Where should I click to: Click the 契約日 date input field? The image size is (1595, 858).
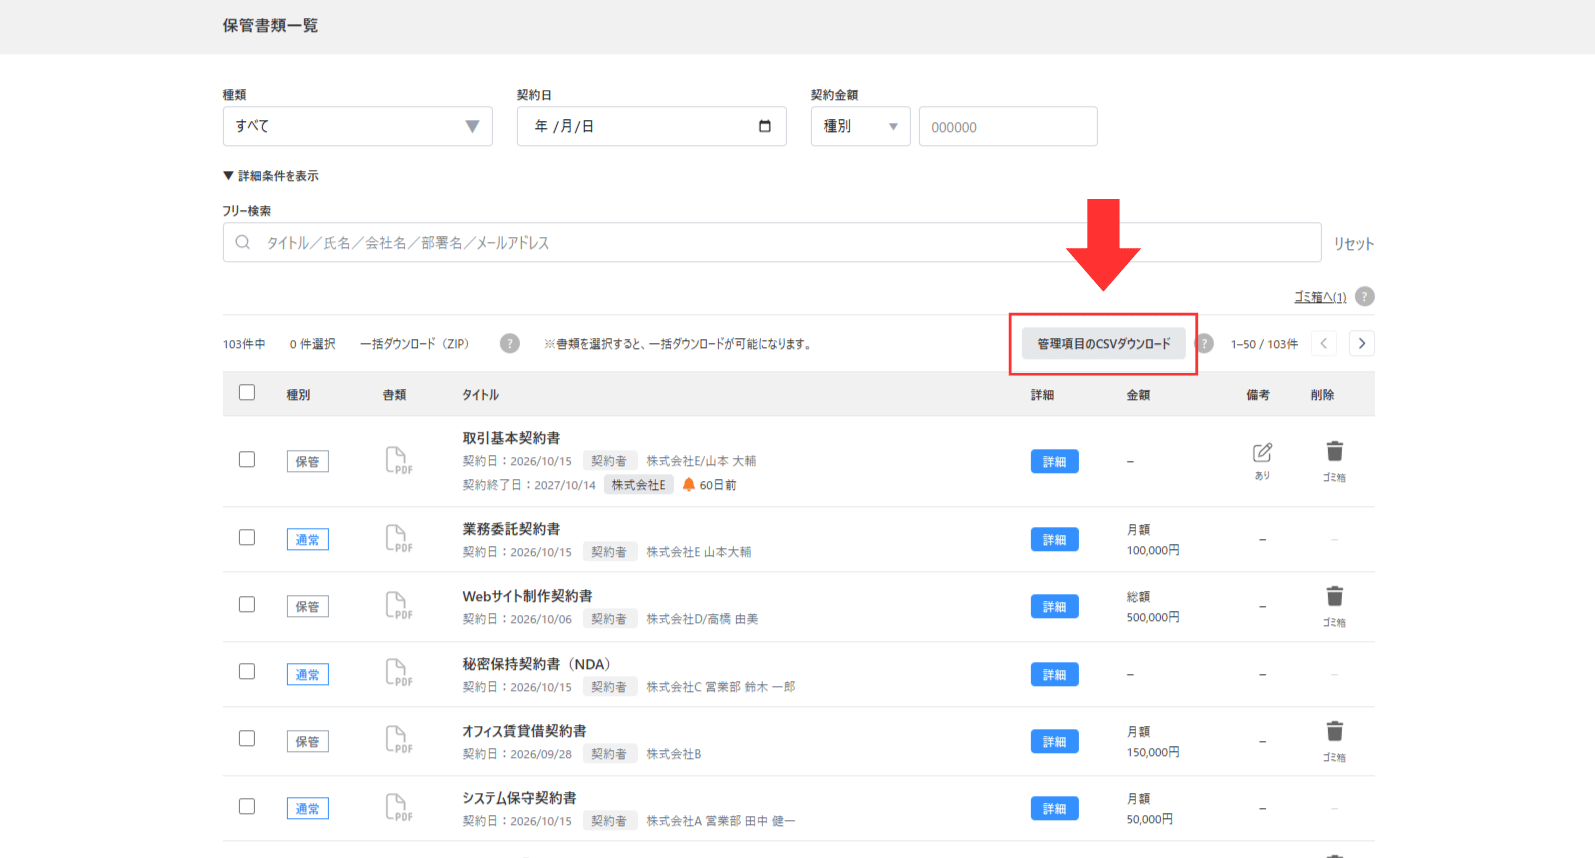pyautogui.click(x=651, y=126)
